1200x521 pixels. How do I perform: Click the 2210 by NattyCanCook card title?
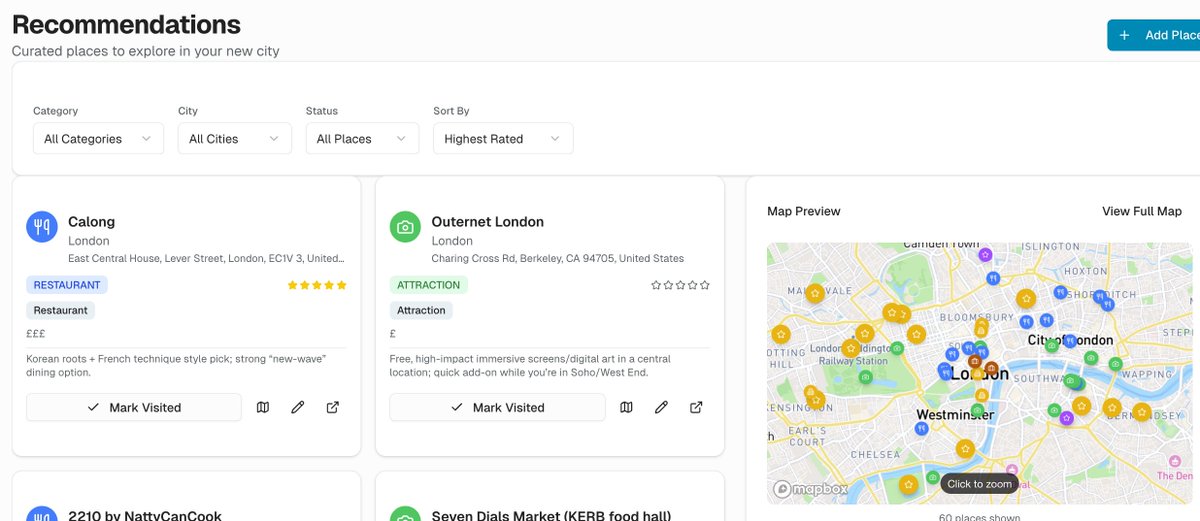click(x=145, y=516)
